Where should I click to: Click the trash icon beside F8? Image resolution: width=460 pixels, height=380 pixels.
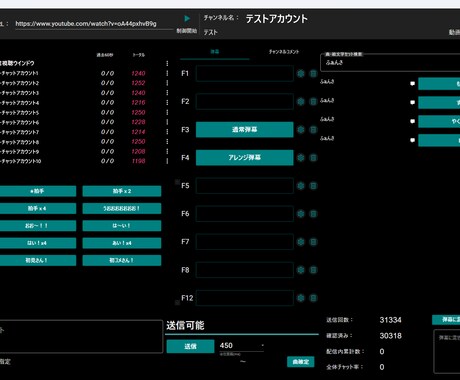(x=313, y=270)
